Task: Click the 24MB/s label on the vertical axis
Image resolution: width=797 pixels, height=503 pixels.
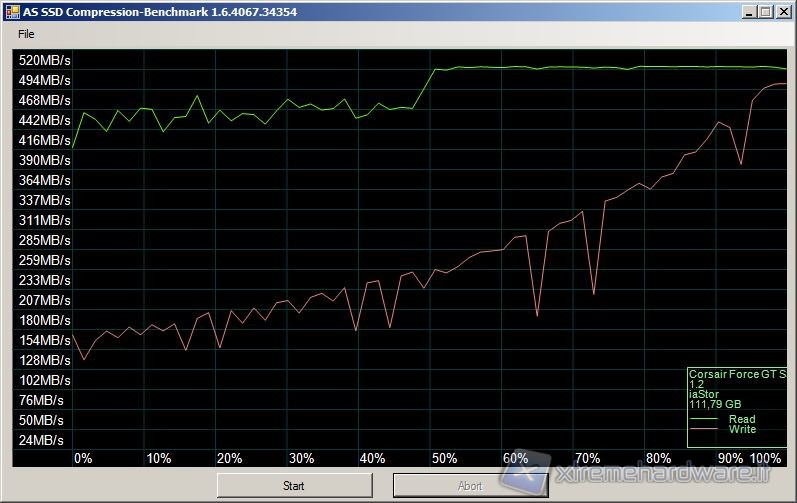Action: point(44,440)
